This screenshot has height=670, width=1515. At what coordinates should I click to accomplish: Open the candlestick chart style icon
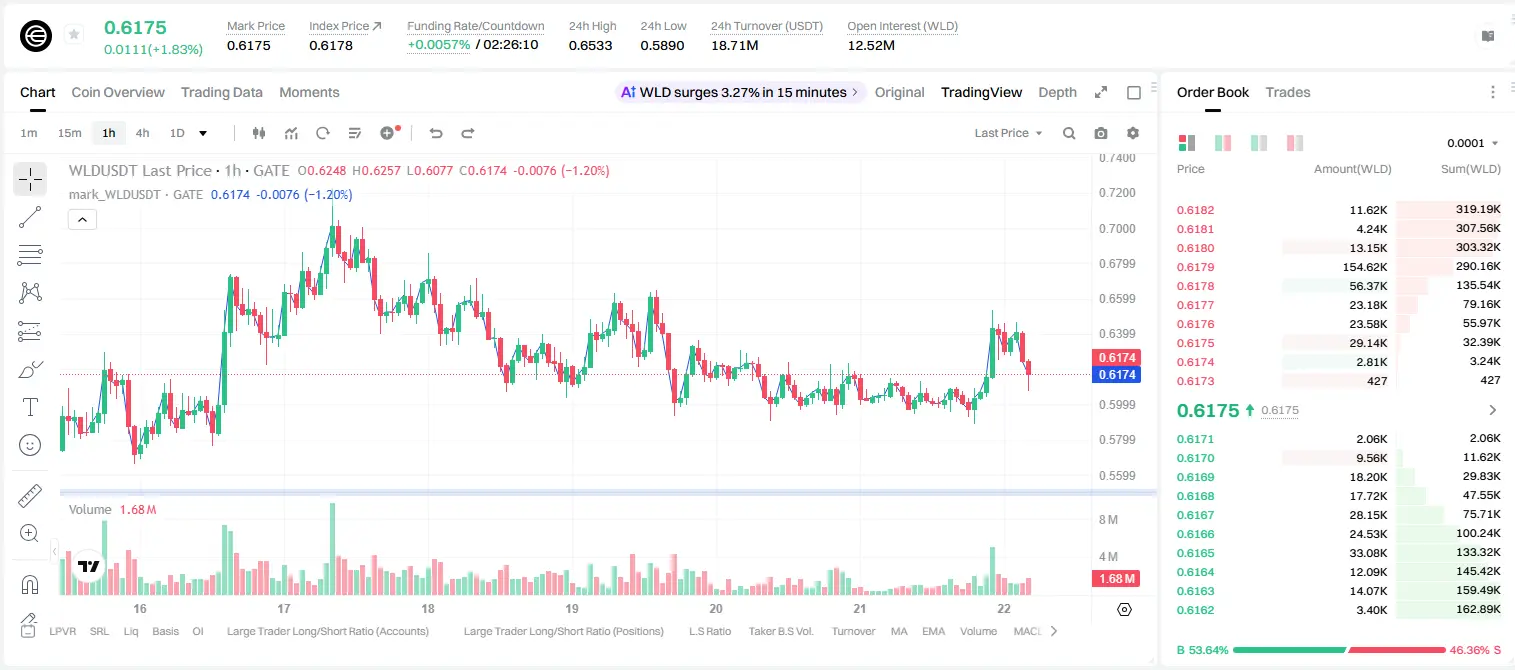[x=259, y=133]
